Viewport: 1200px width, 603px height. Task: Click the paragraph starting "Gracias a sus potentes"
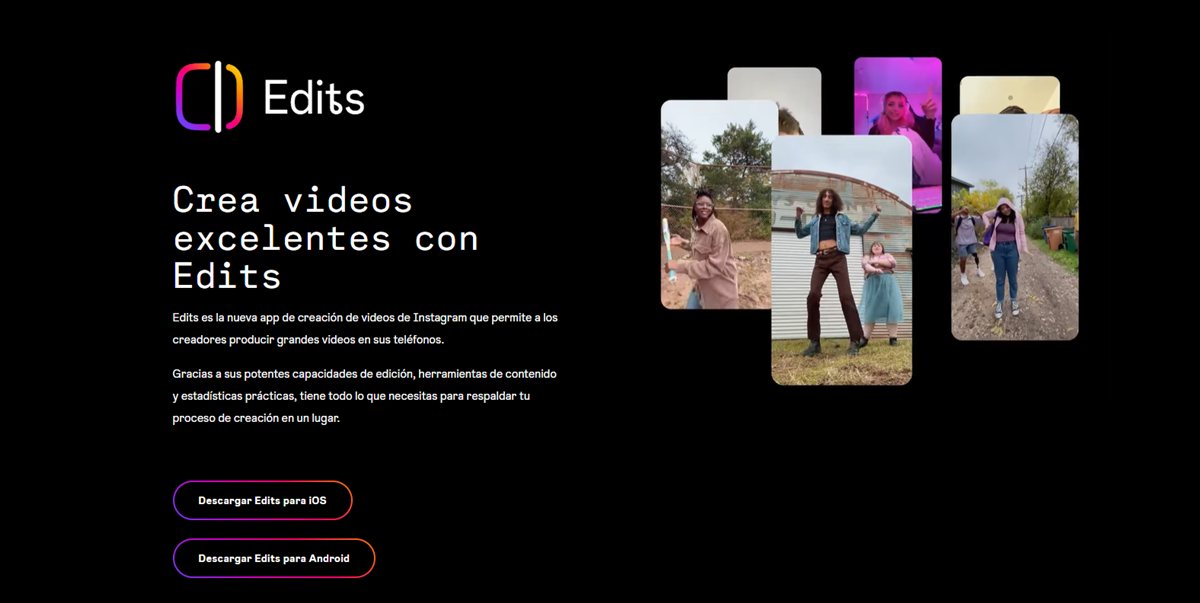tap(365, 395)
